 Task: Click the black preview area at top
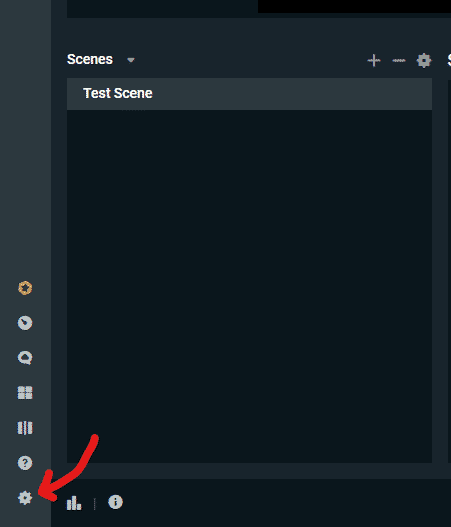354,6
